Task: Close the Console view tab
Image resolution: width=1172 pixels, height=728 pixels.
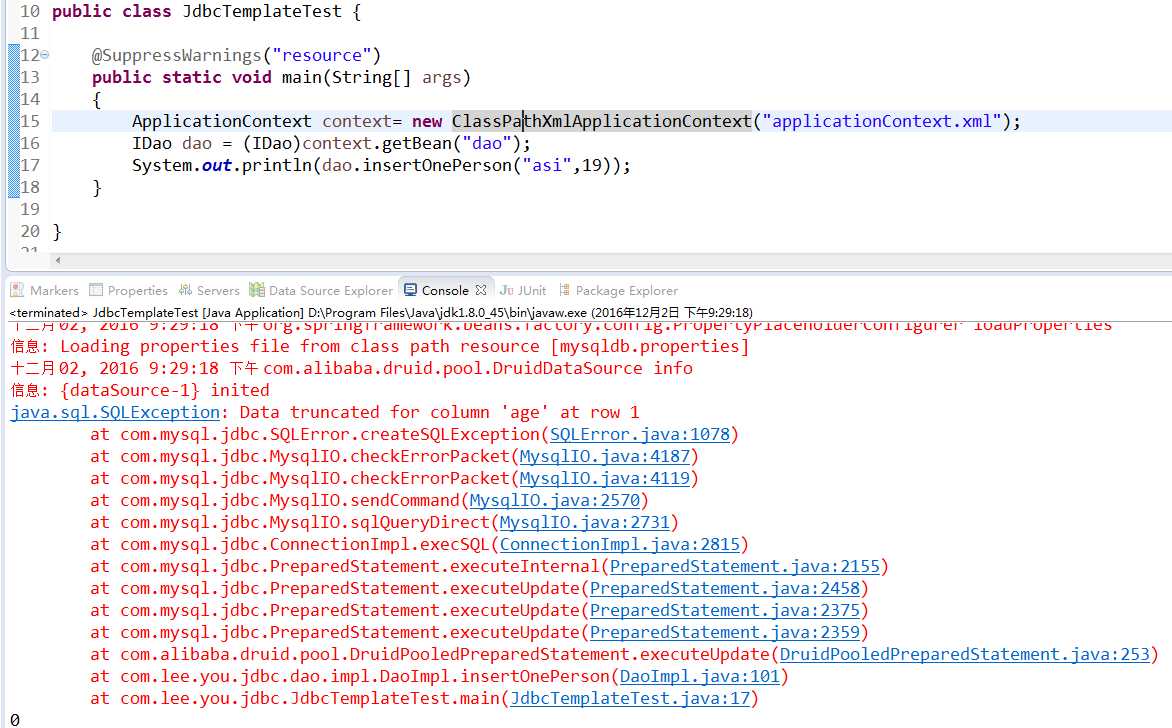Action: pyautogui.click(x=481, y=290)
